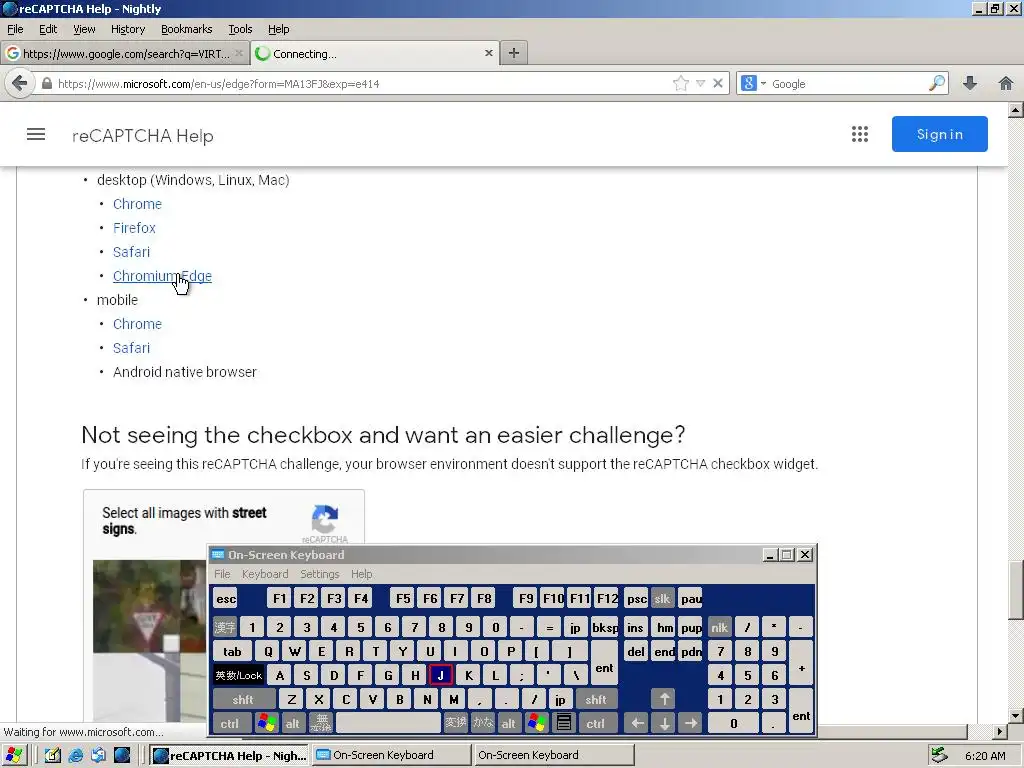Click the down arrow key on keyboard
This screenshot has width=1024, height=768.
664,724
